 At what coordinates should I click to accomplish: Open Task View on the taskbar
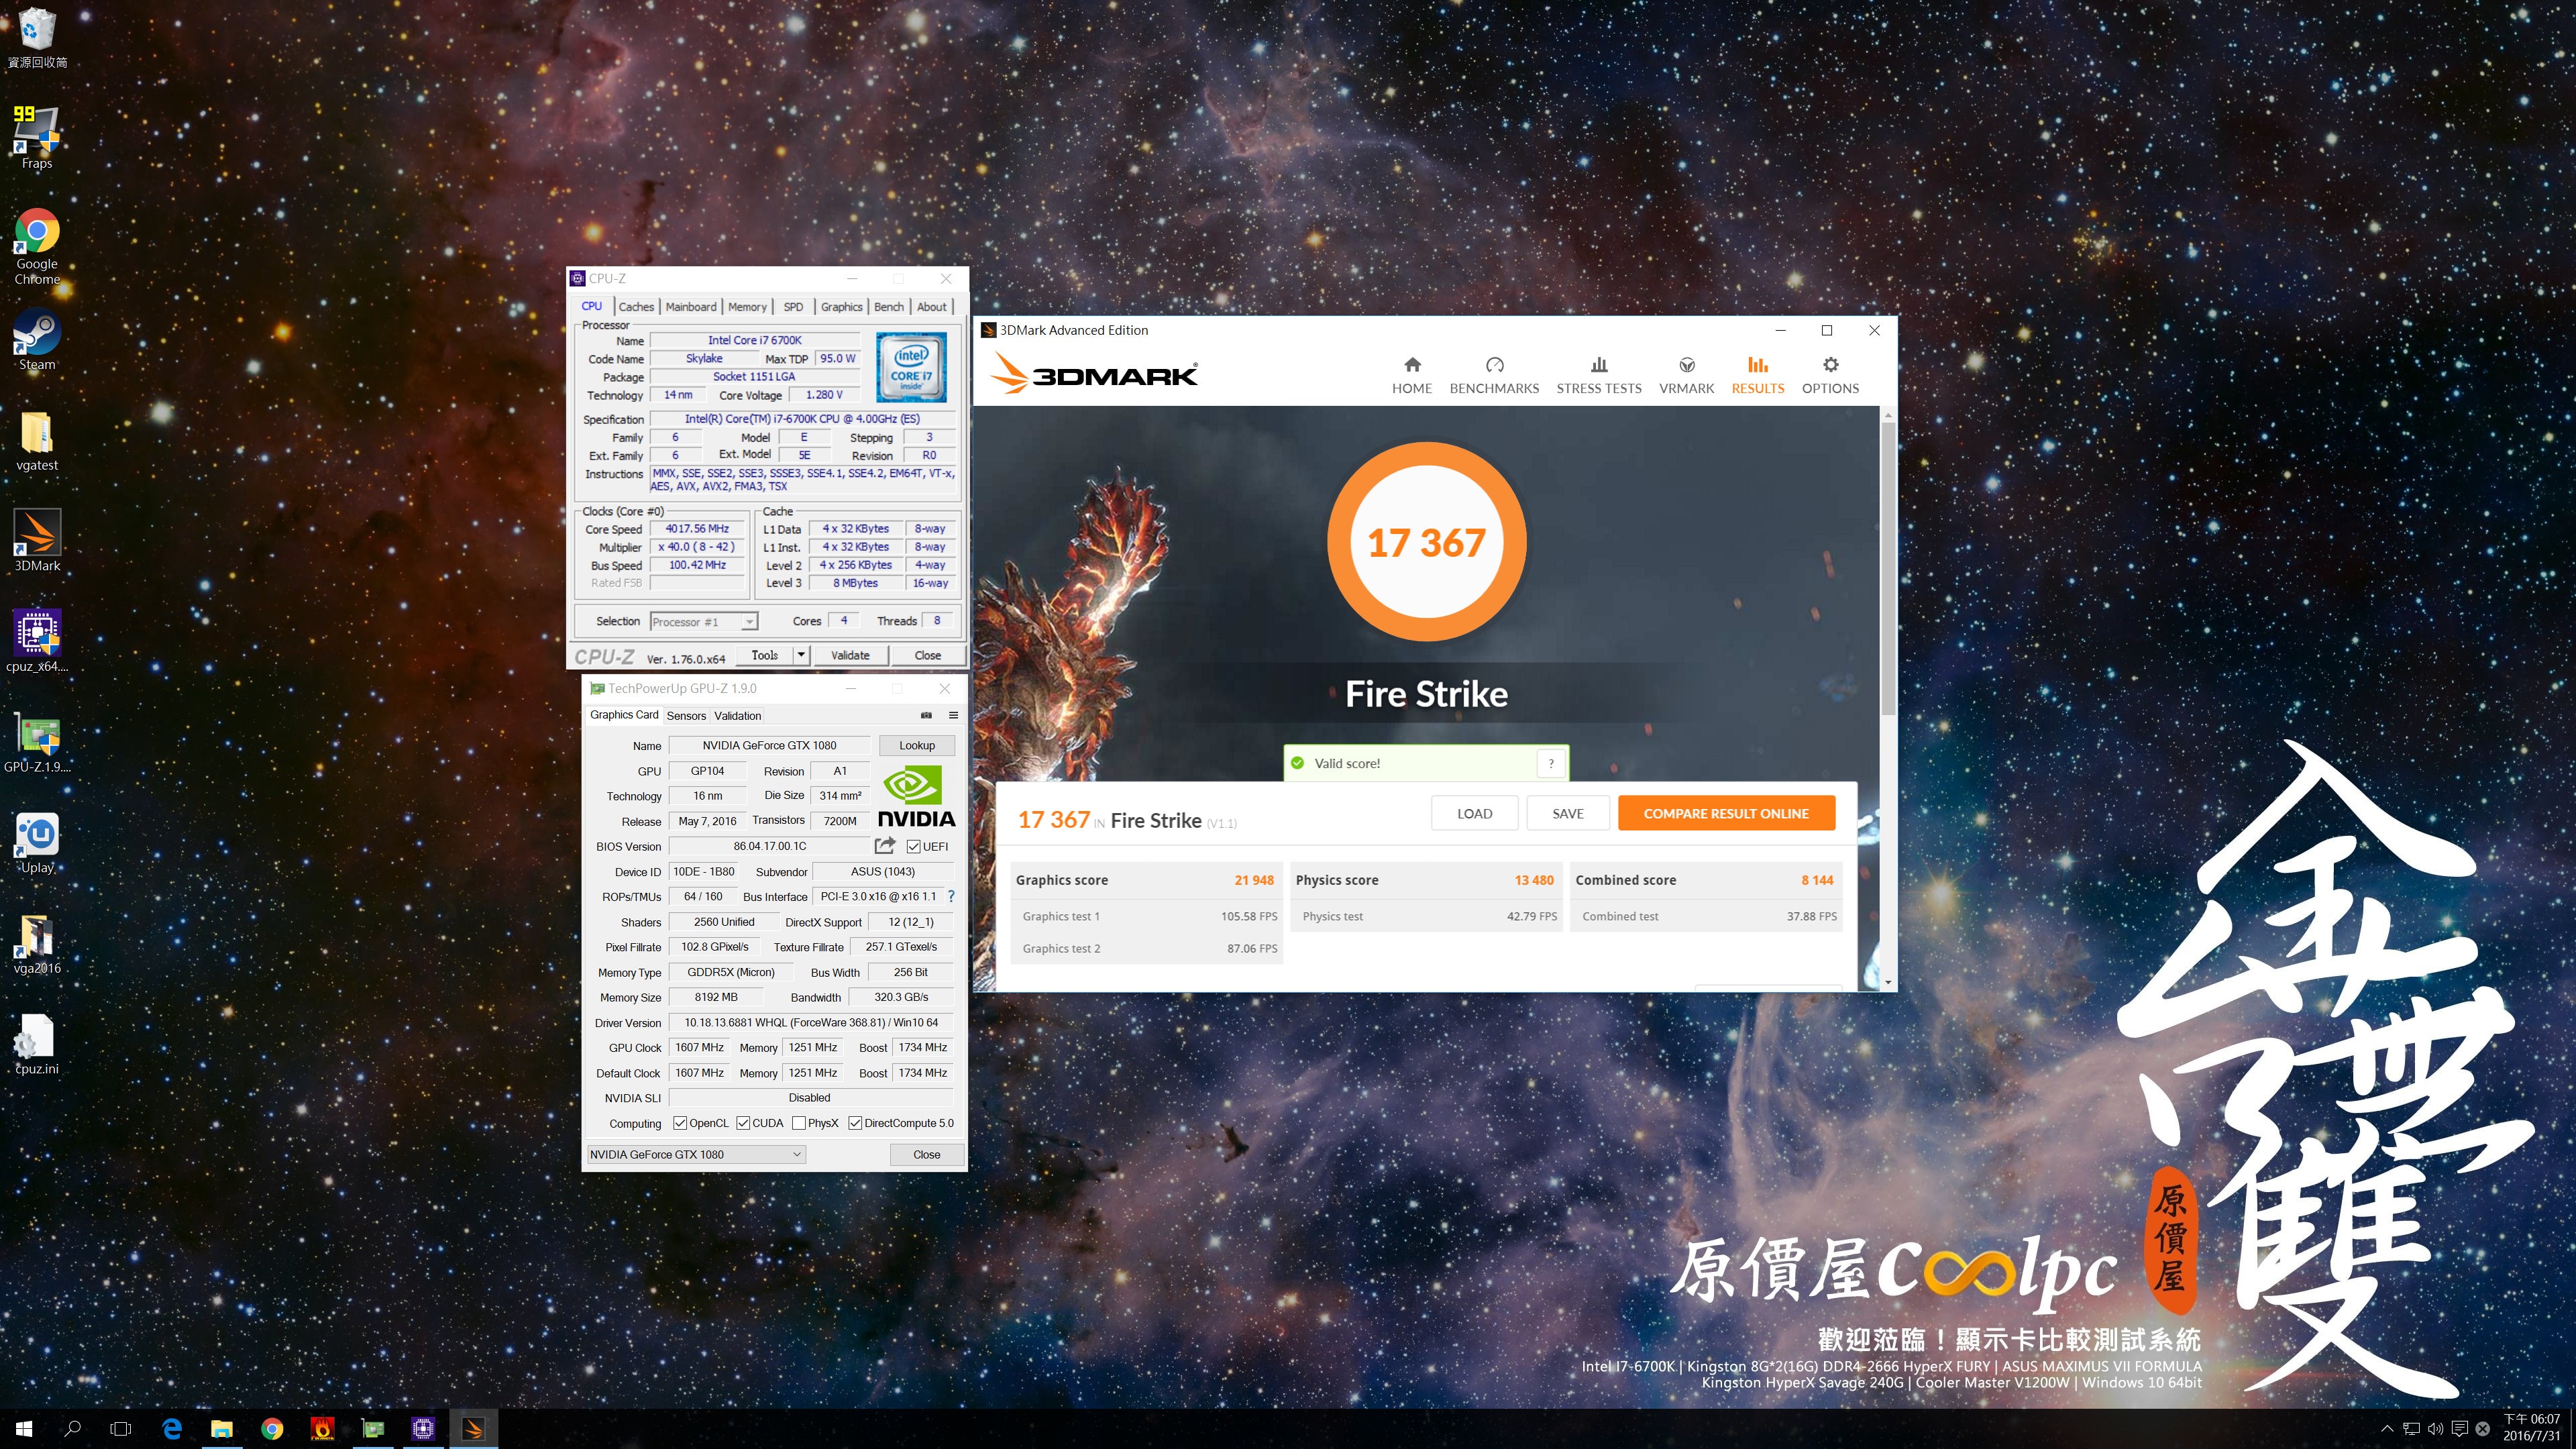coord(120,1429)
